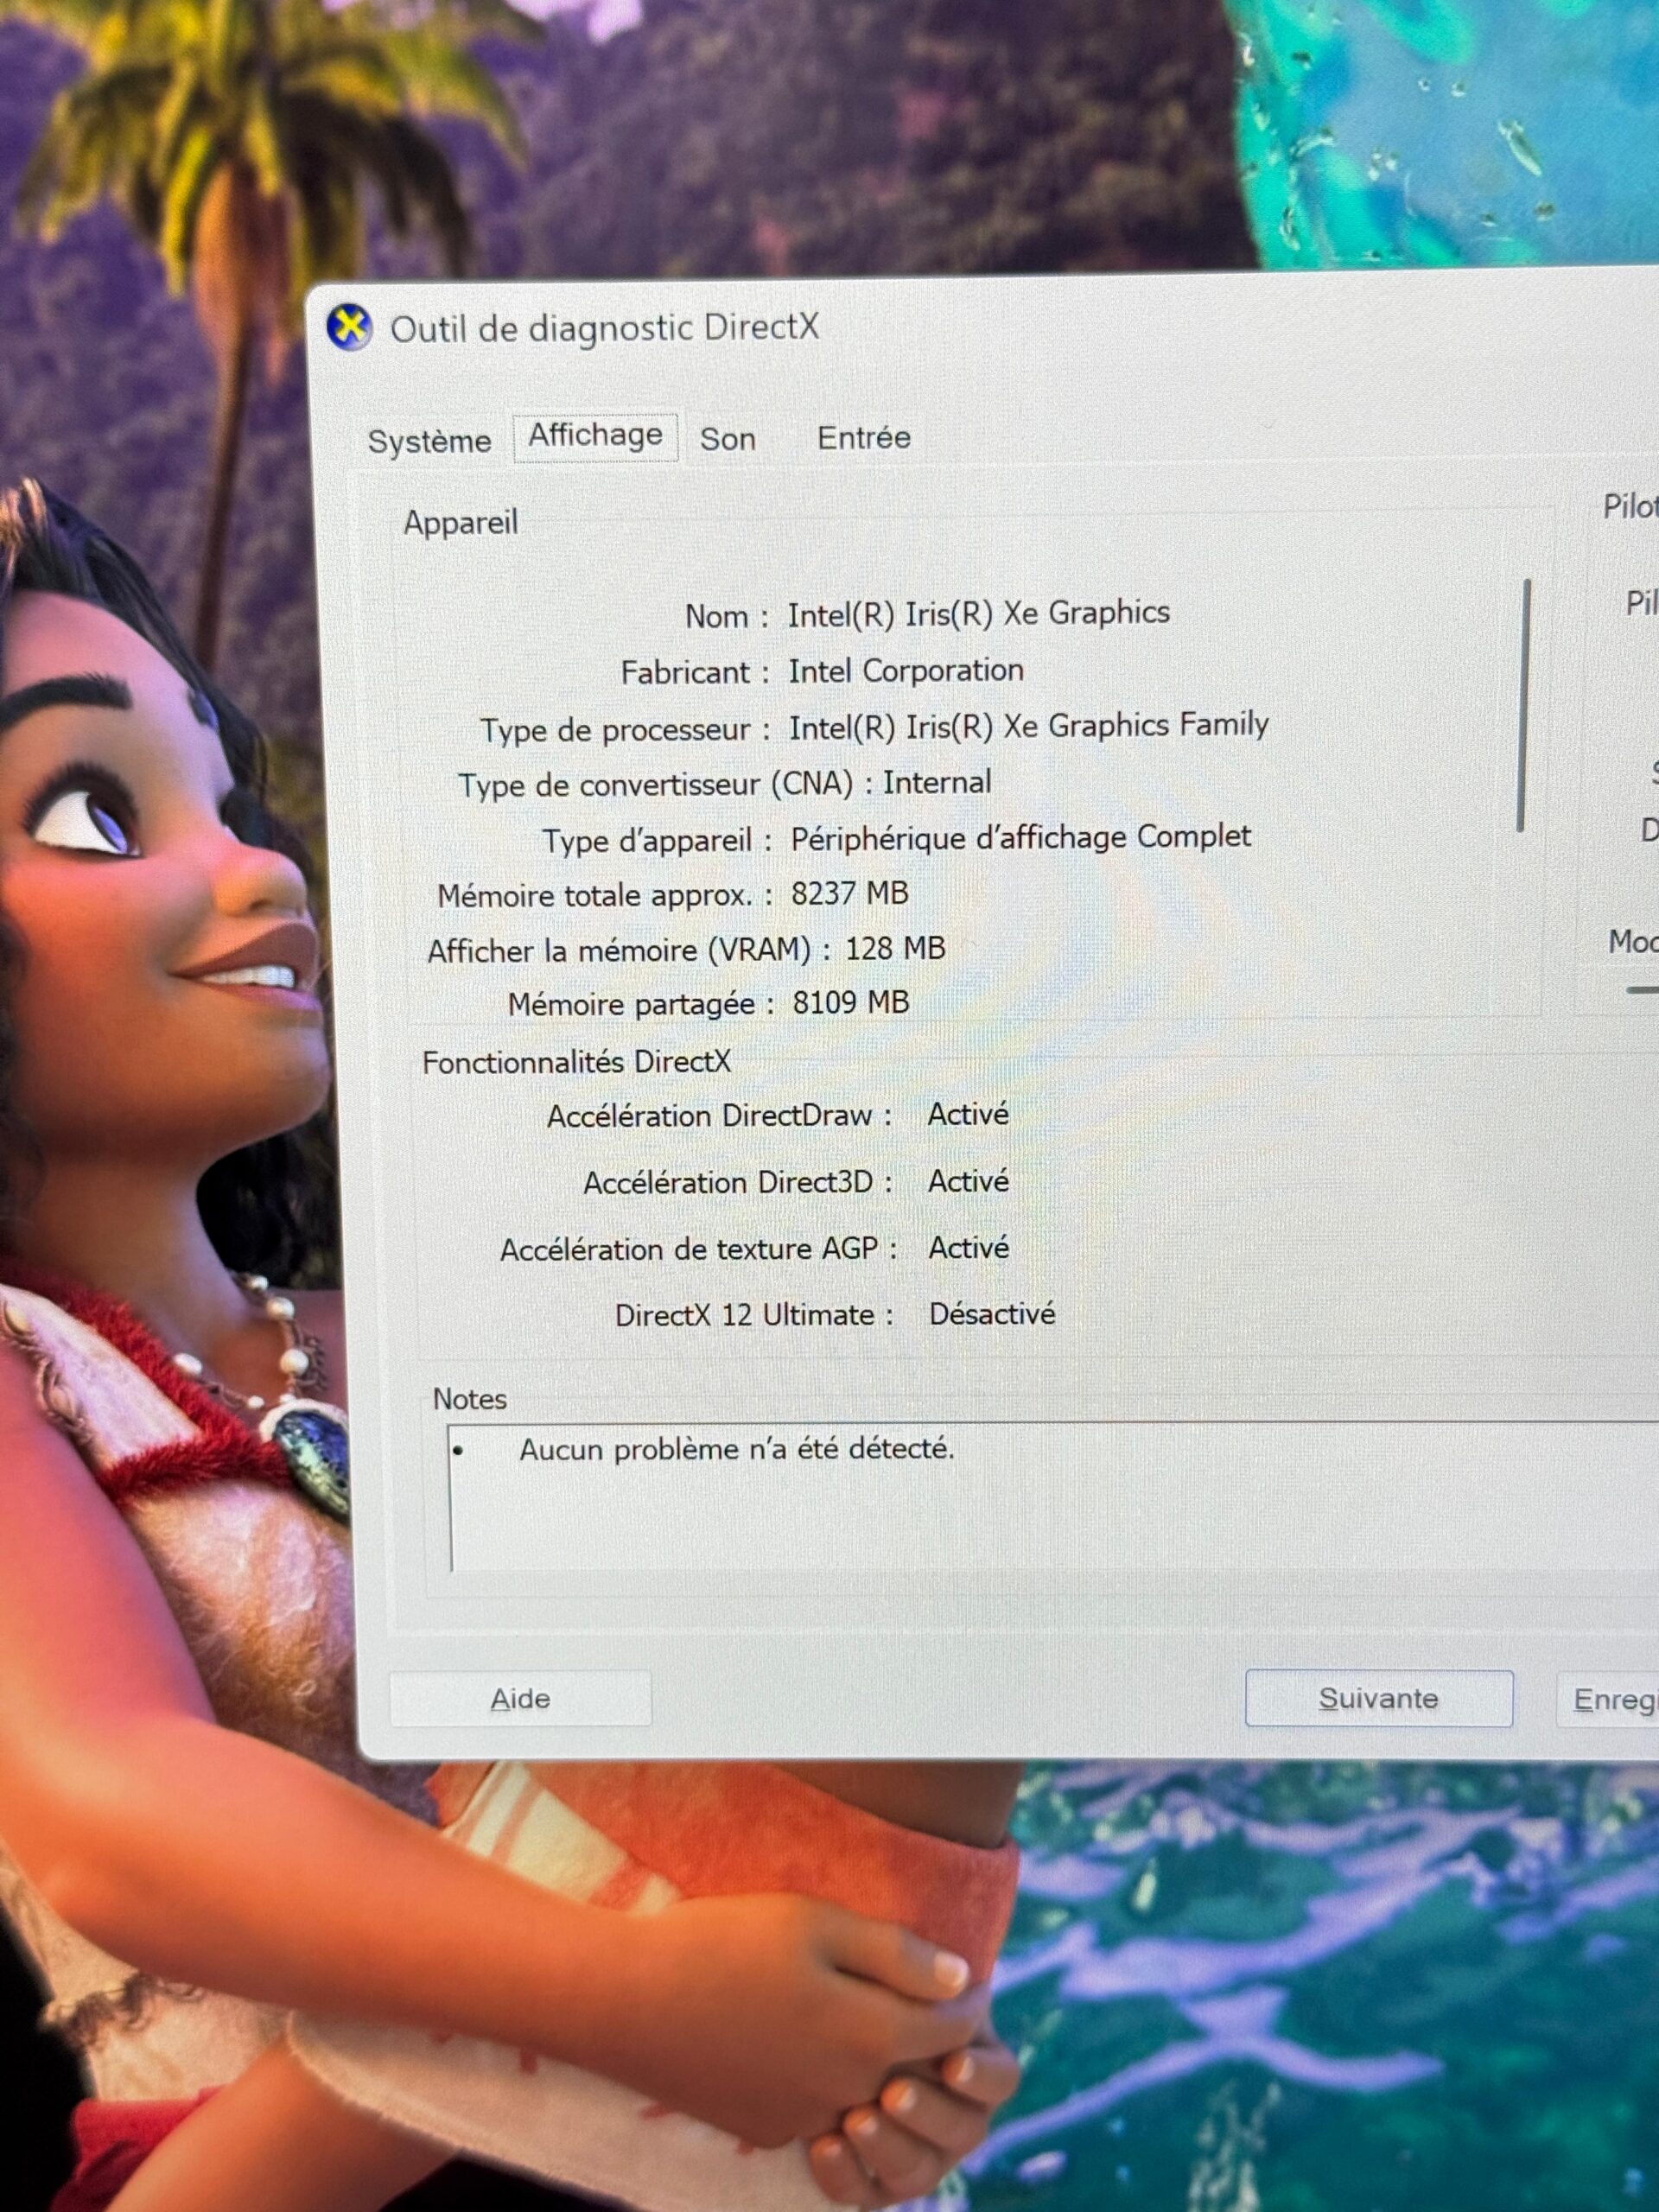Click the DirectX diagnostic tool title icon

pyautogui.click(x=349, y=328)
